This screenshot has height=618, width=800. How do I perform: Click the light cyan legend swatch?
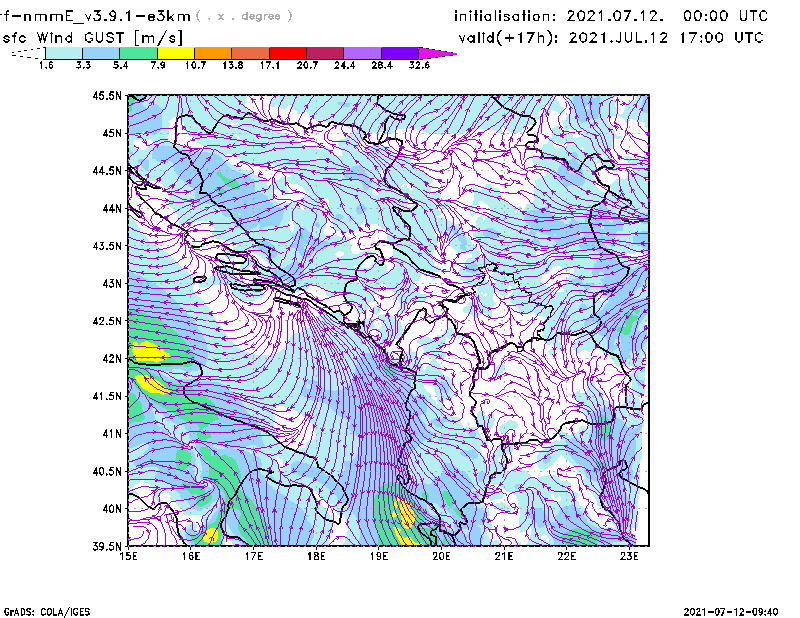click(64, 53)
